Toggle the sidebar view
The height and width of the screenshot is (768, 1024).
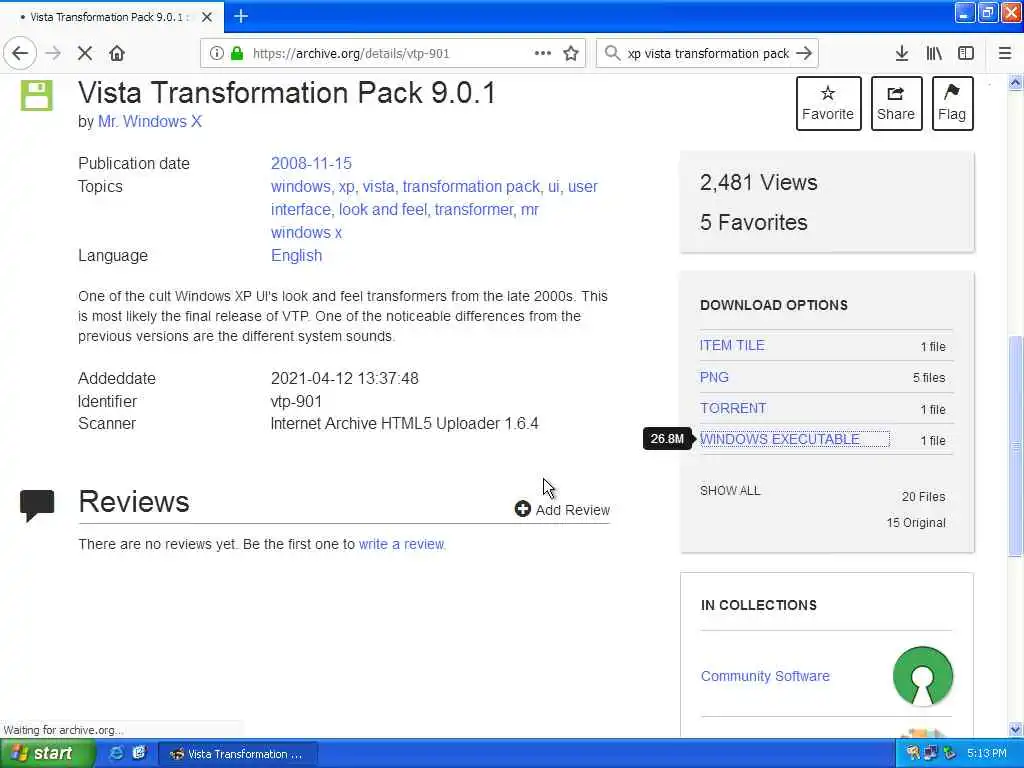(966, 54)
